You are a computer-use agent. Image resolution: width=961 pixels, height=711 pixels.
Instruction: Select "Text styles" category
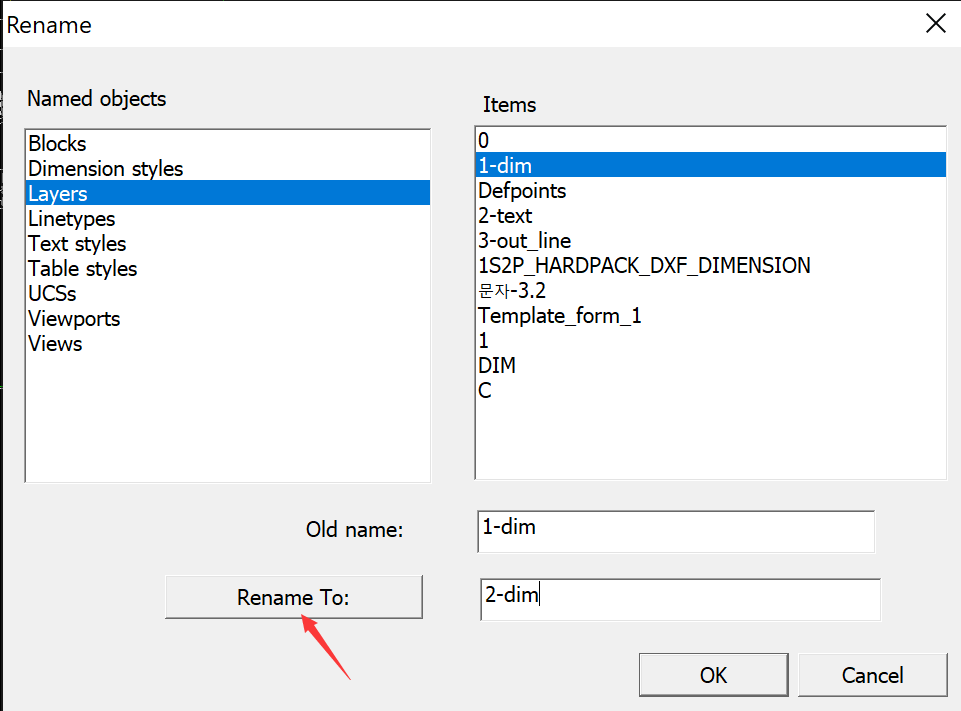point(77,243)
